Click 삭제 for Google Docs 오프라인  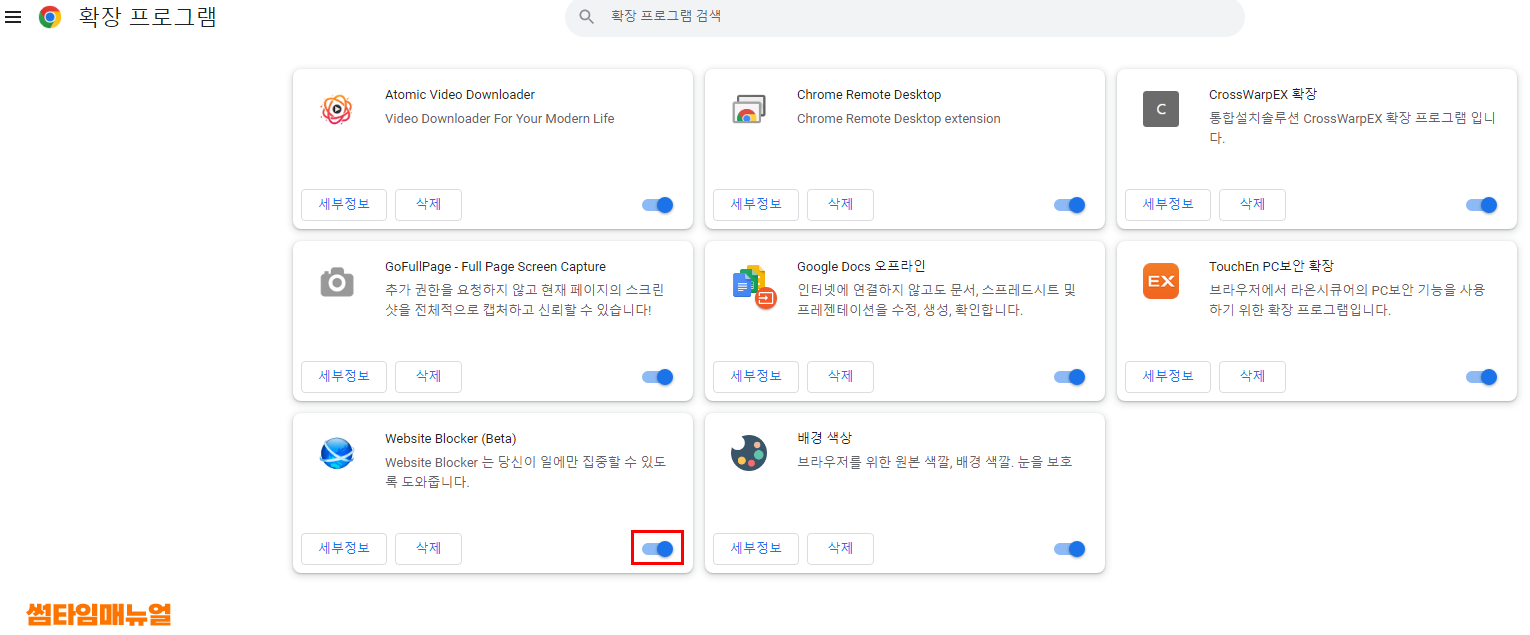[840, 377]
